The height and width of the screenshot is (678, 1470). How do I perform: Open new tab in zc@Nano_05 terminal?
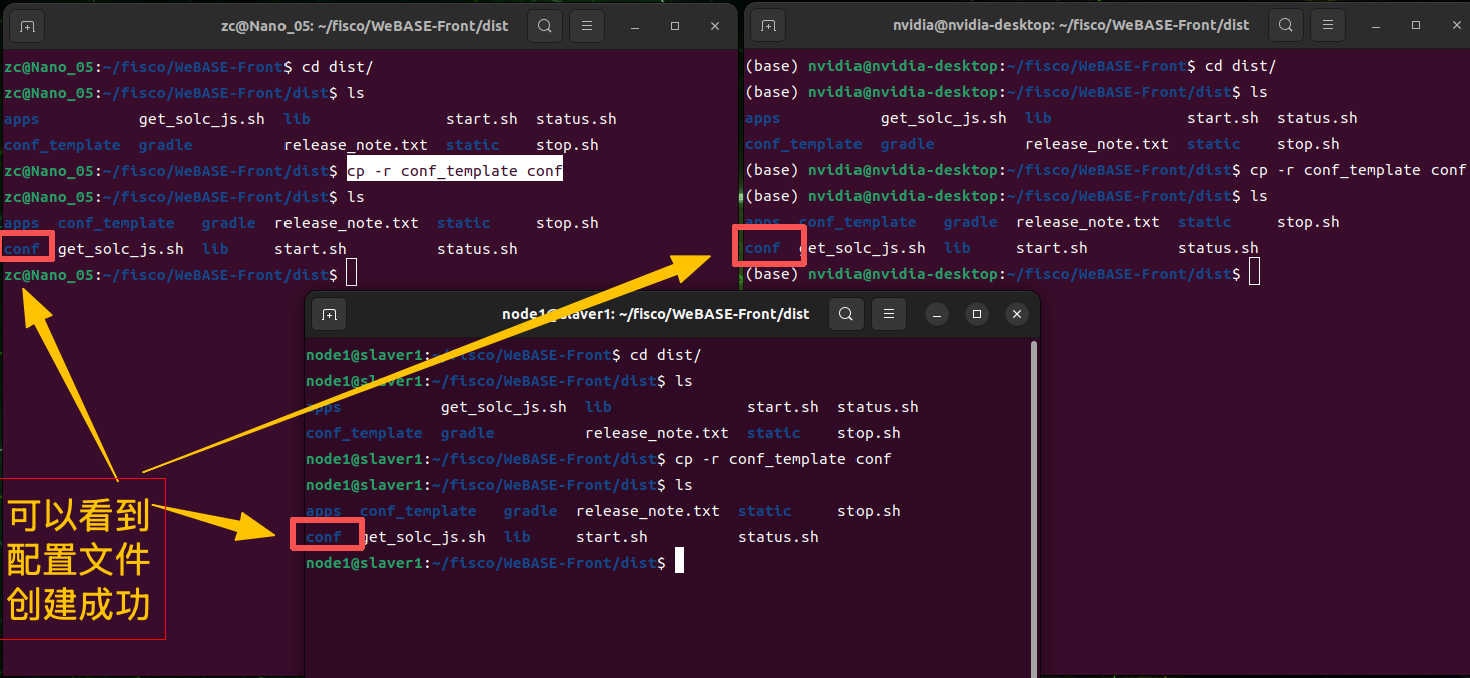point(27,26)
